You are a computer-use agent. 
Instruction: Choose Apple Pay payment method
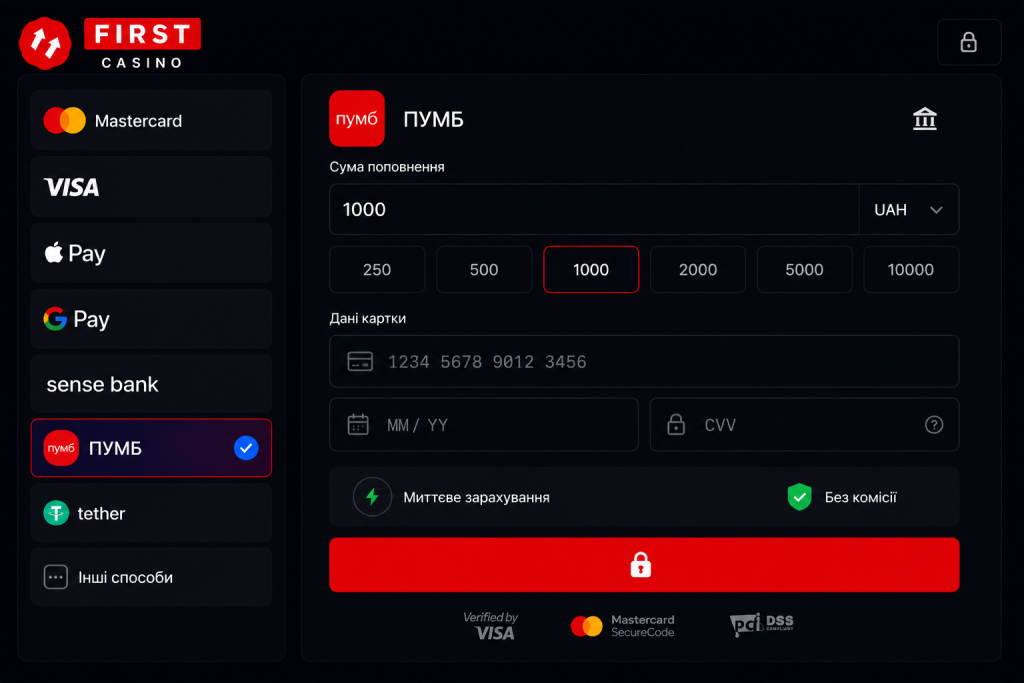[151, 253]
